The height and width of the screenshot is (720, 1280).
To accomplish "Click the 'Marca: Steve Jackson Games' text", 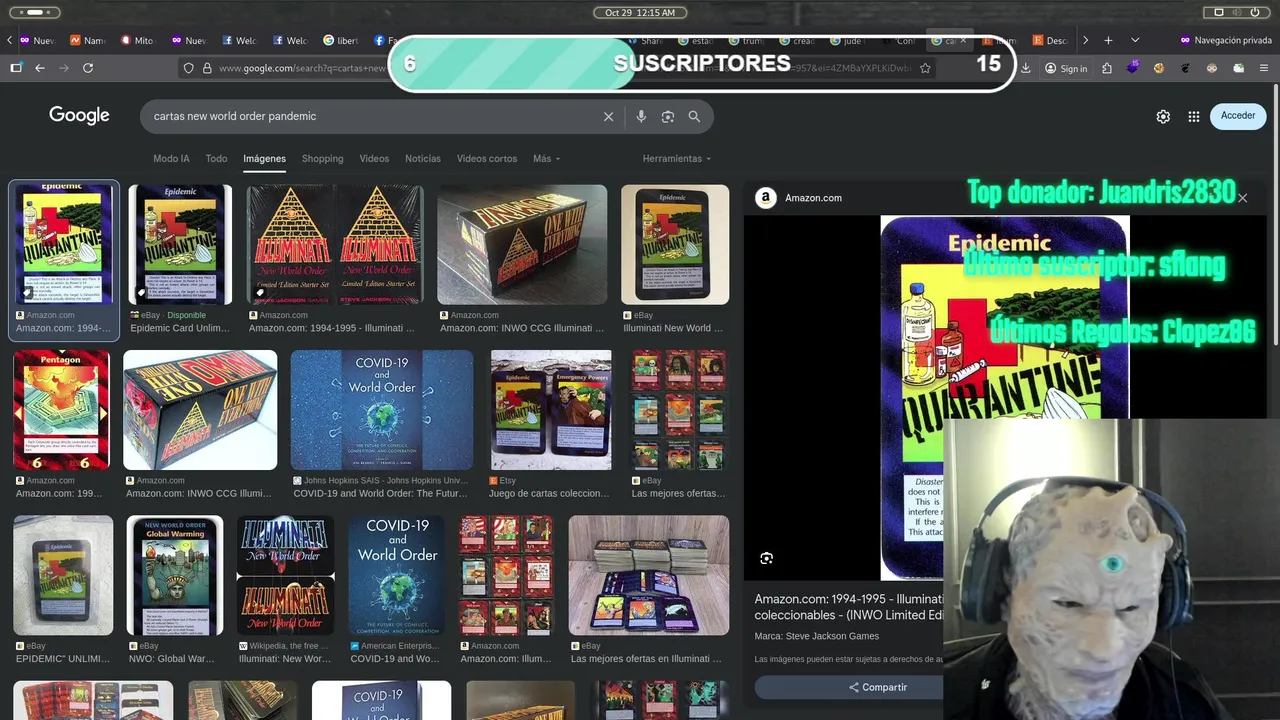I will pyautogui.click(x=817, y=636).
